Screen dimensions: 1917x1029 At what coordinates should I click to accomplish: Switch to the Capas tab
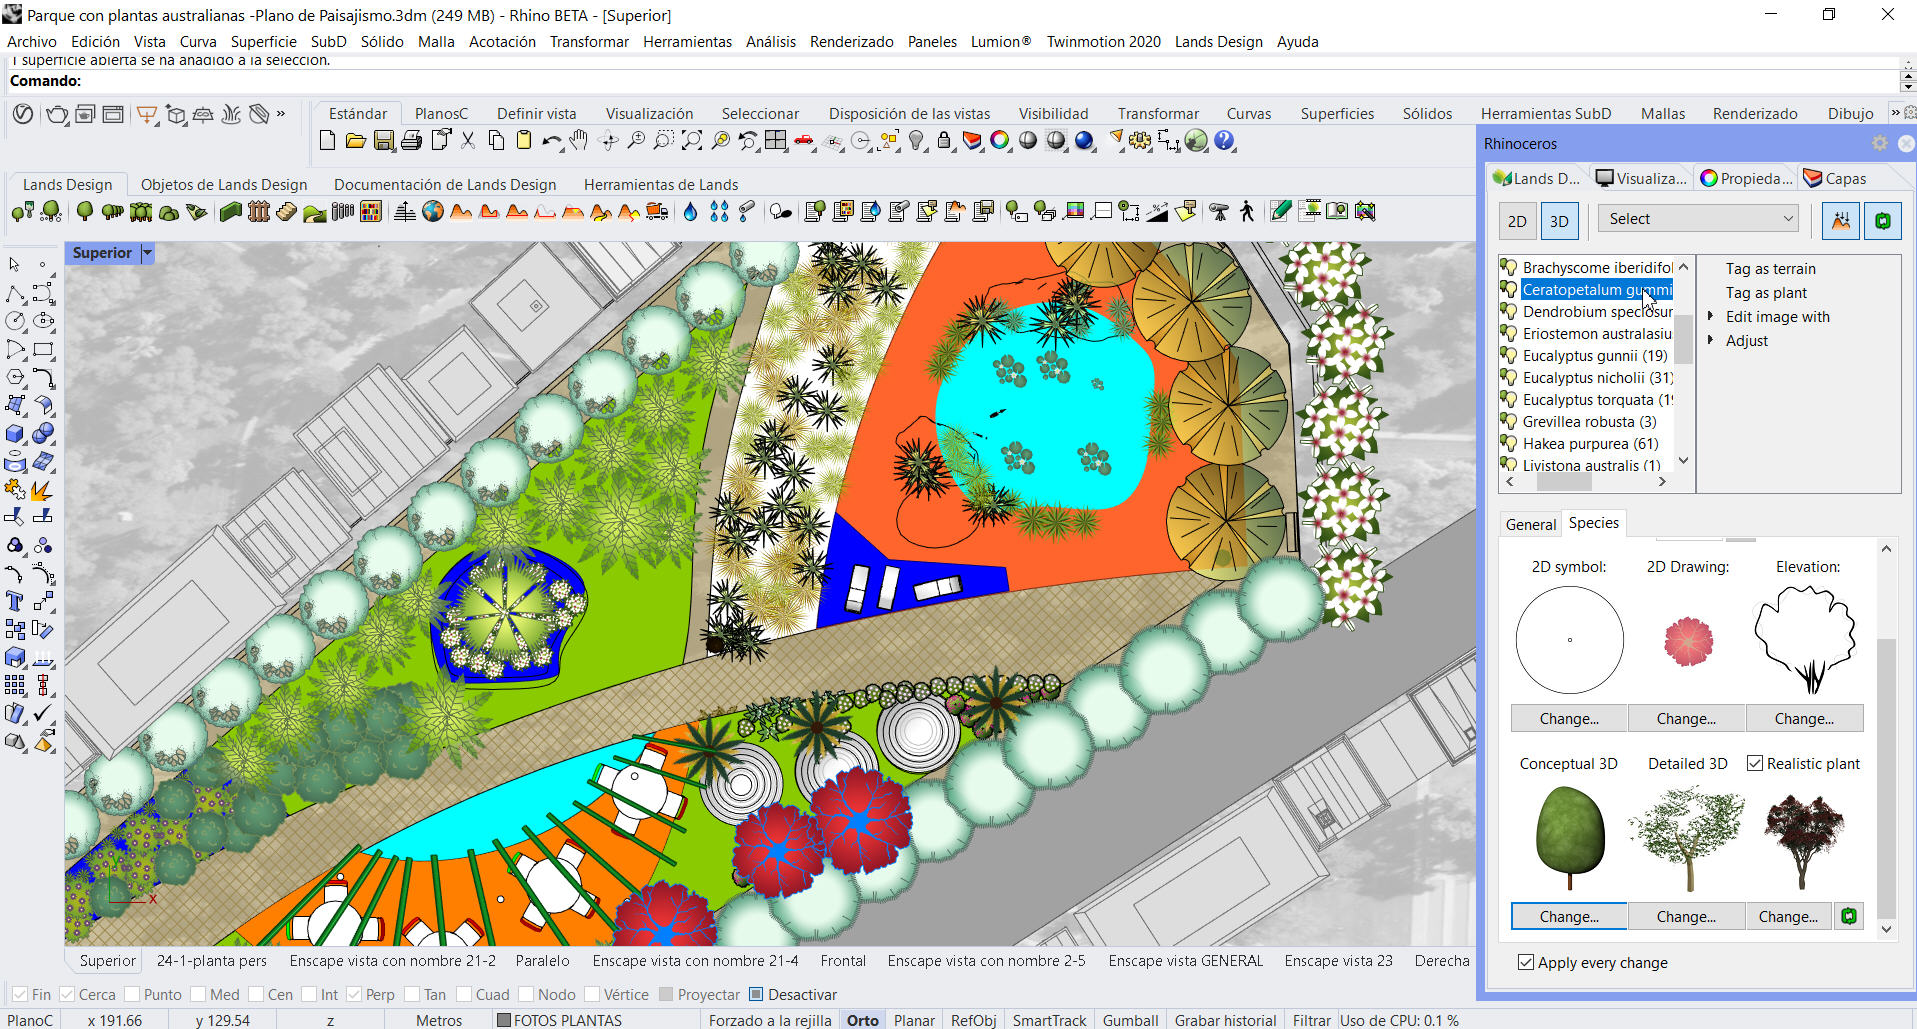click(x=1840, y=178)
